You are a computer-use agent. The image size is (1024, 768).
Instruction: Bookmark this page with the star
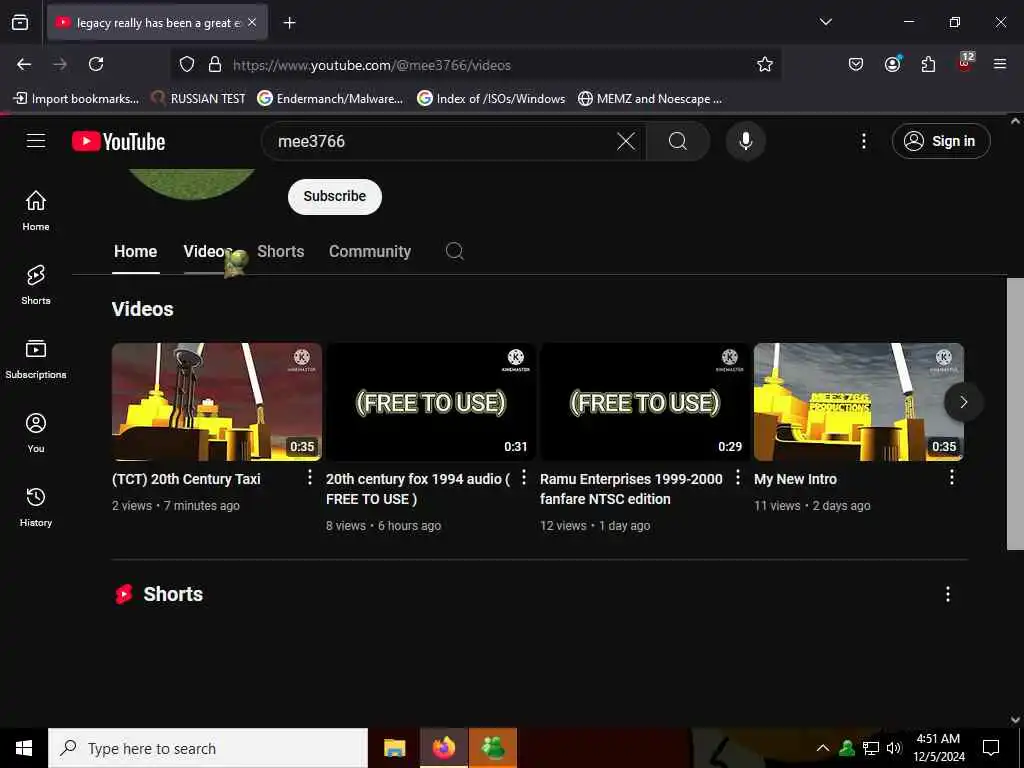click(x=765, y=64)
